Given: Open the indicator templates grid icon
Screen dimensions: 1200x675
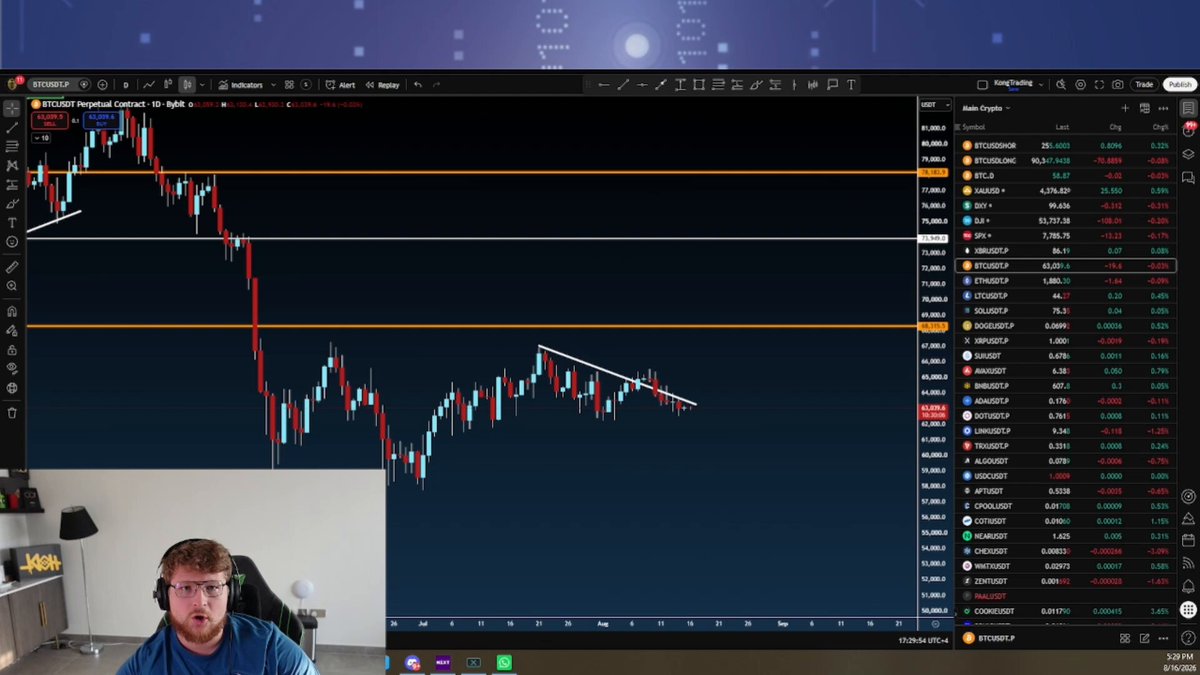Looking at the screenshot, I should pos(289,85).
